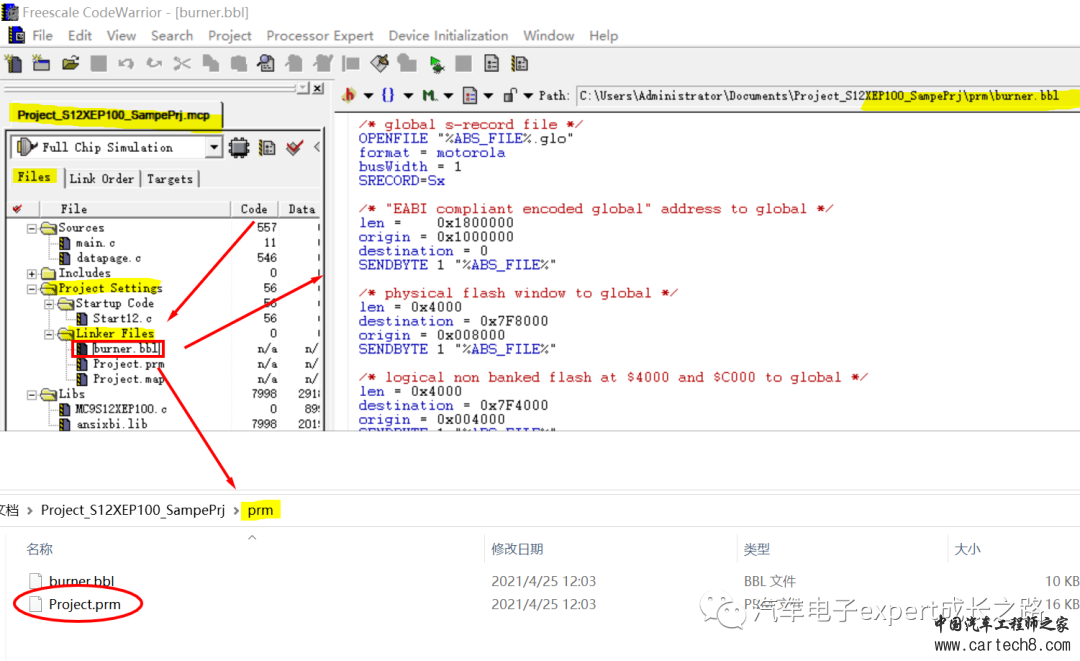This screenshot has height=661, width=1080.
Task: Click the target settings chip icon
Action: click(x=239, y=147)
